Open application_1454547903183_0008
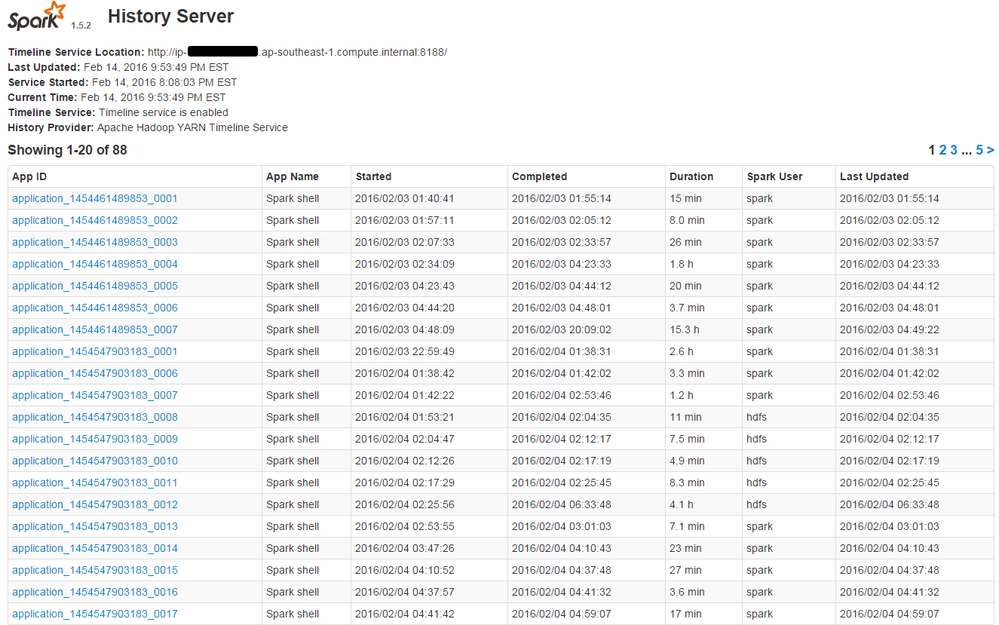 pyautogui.click(x=94, y=417)
